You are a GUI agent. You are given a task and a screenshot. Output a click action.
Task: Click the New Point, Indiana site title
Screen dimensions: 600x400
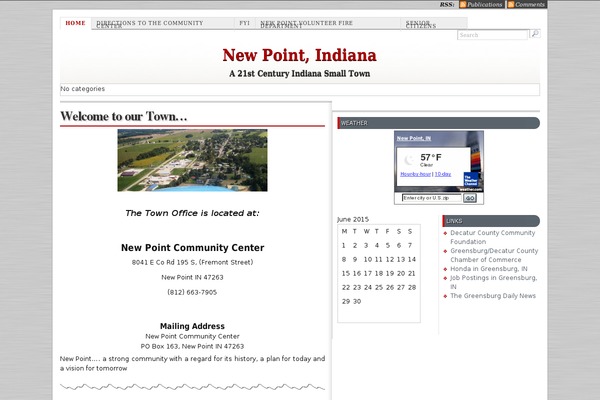[300, 55]
